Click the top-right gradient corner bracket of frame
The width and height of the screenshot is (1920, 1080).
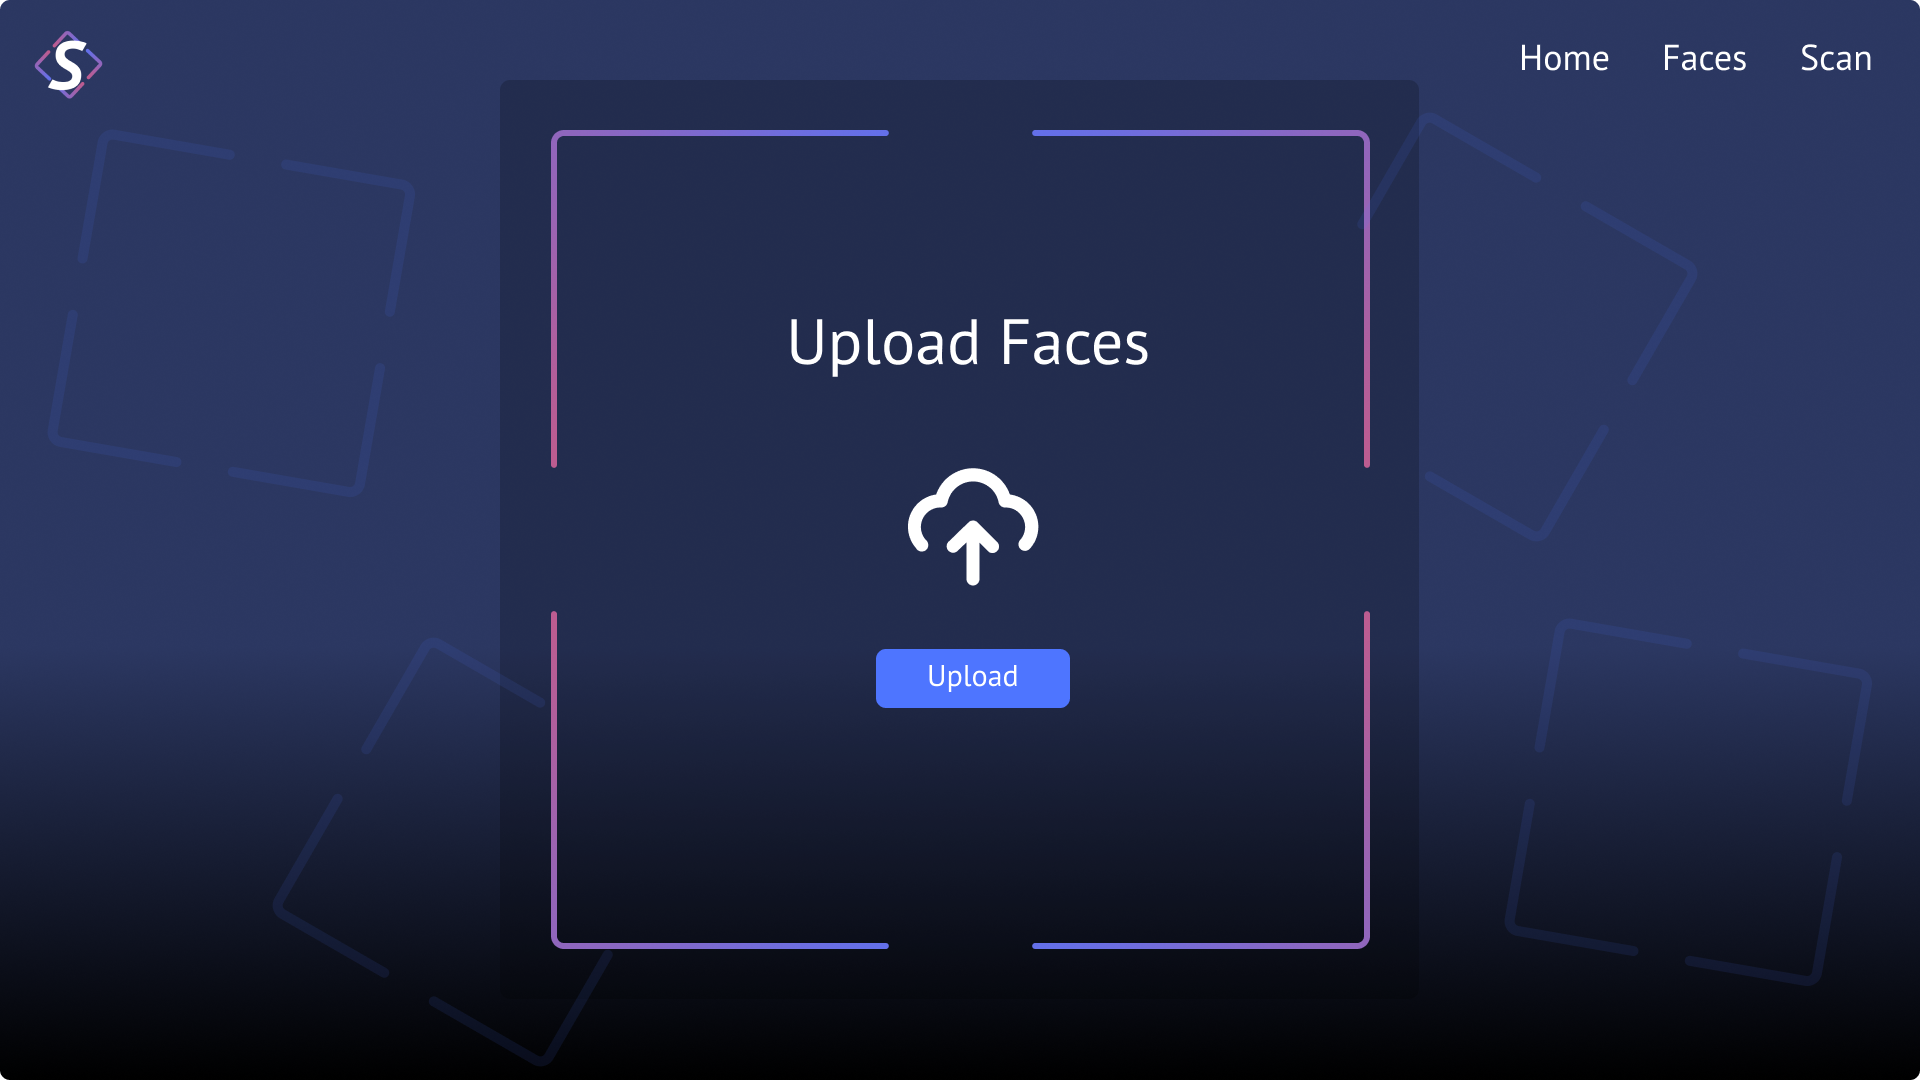point(1201,298)
